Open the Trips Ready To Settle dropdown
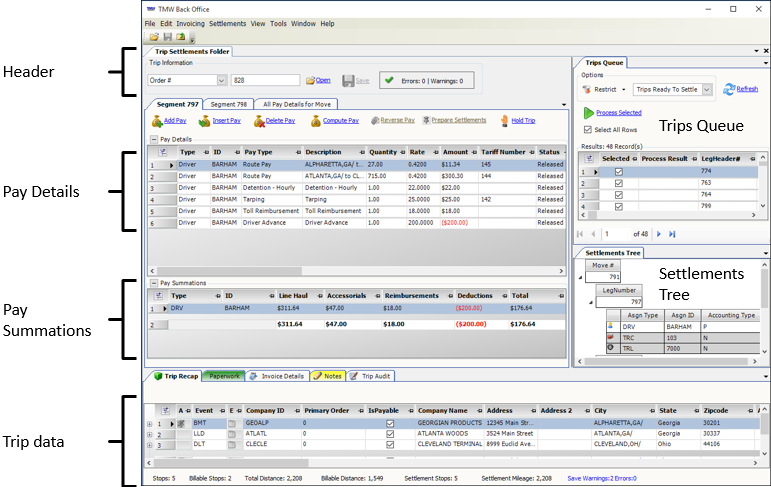Screen dimensions: 771x487 pos(707,90)
